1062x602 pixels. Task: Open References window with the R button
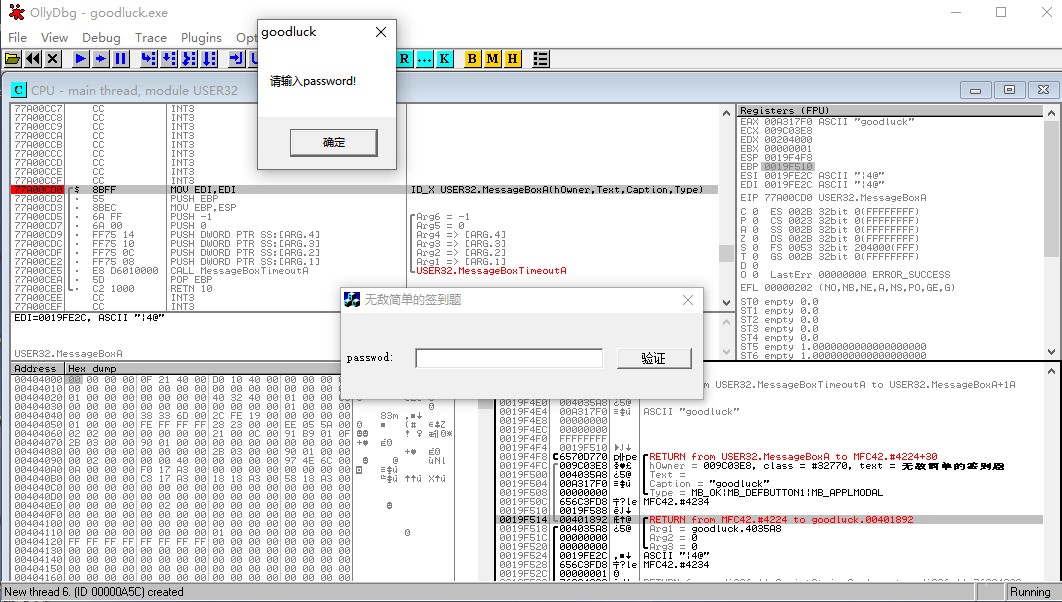click(x=404, y=59)
